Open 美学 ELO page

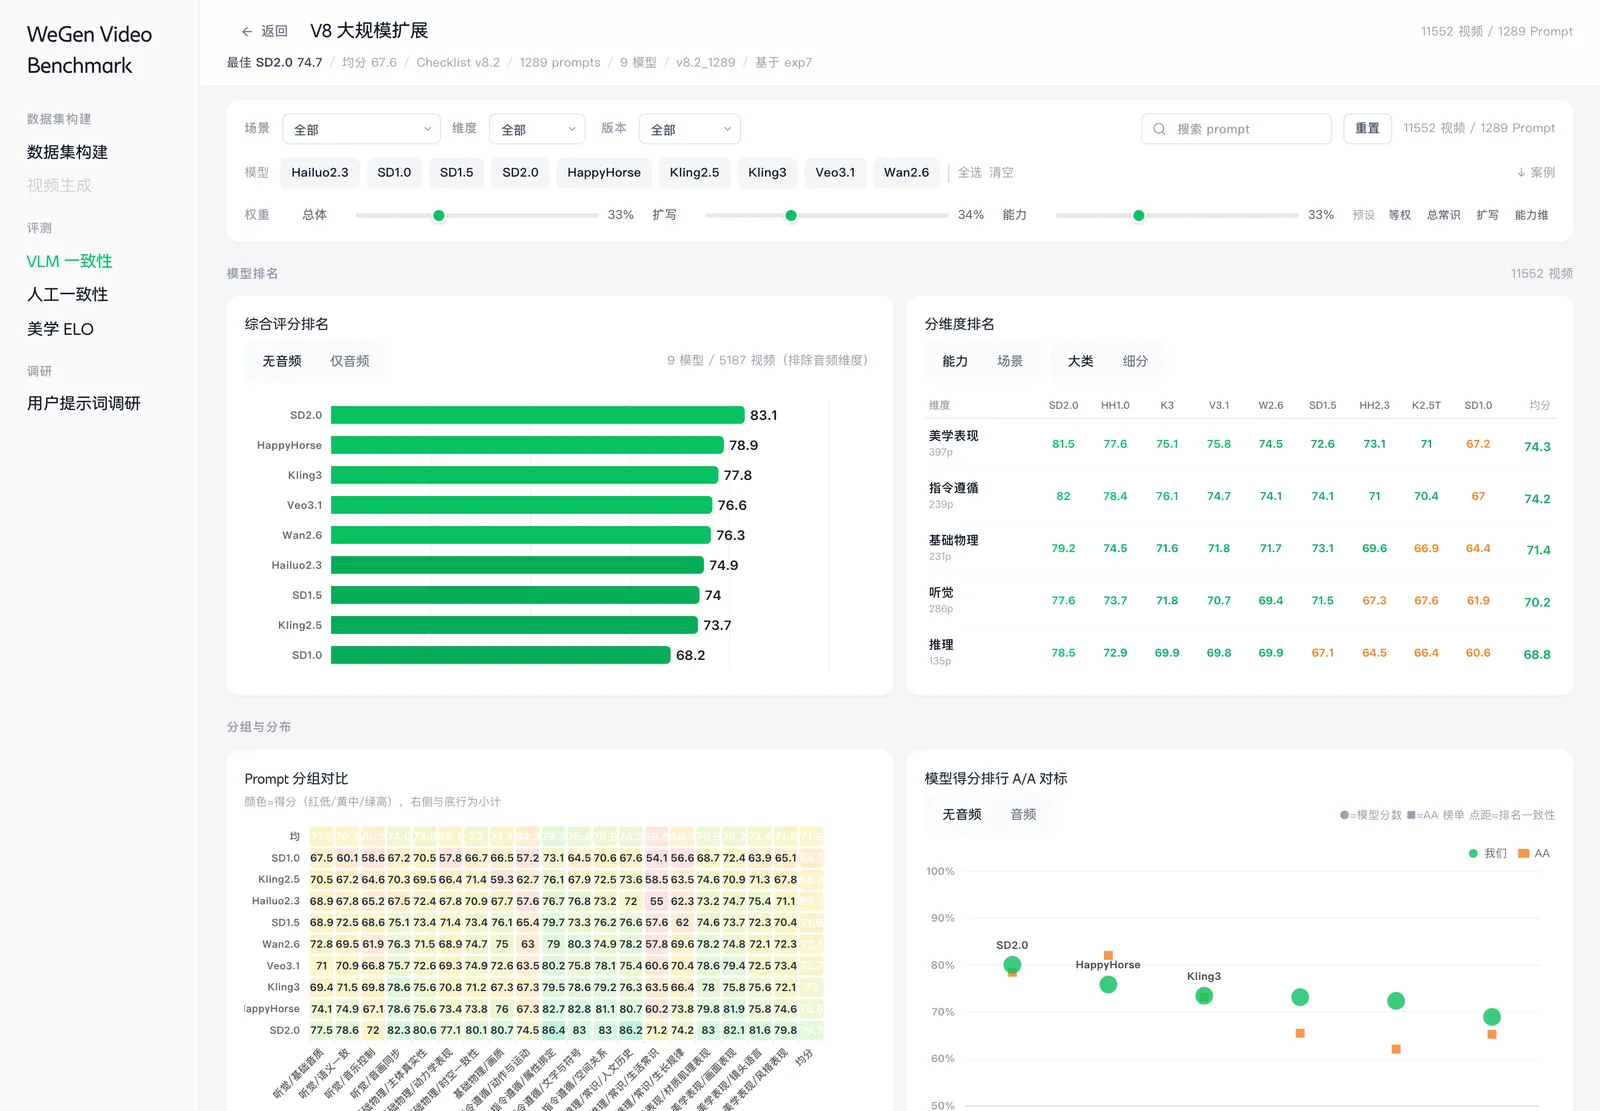click(60, 329)
